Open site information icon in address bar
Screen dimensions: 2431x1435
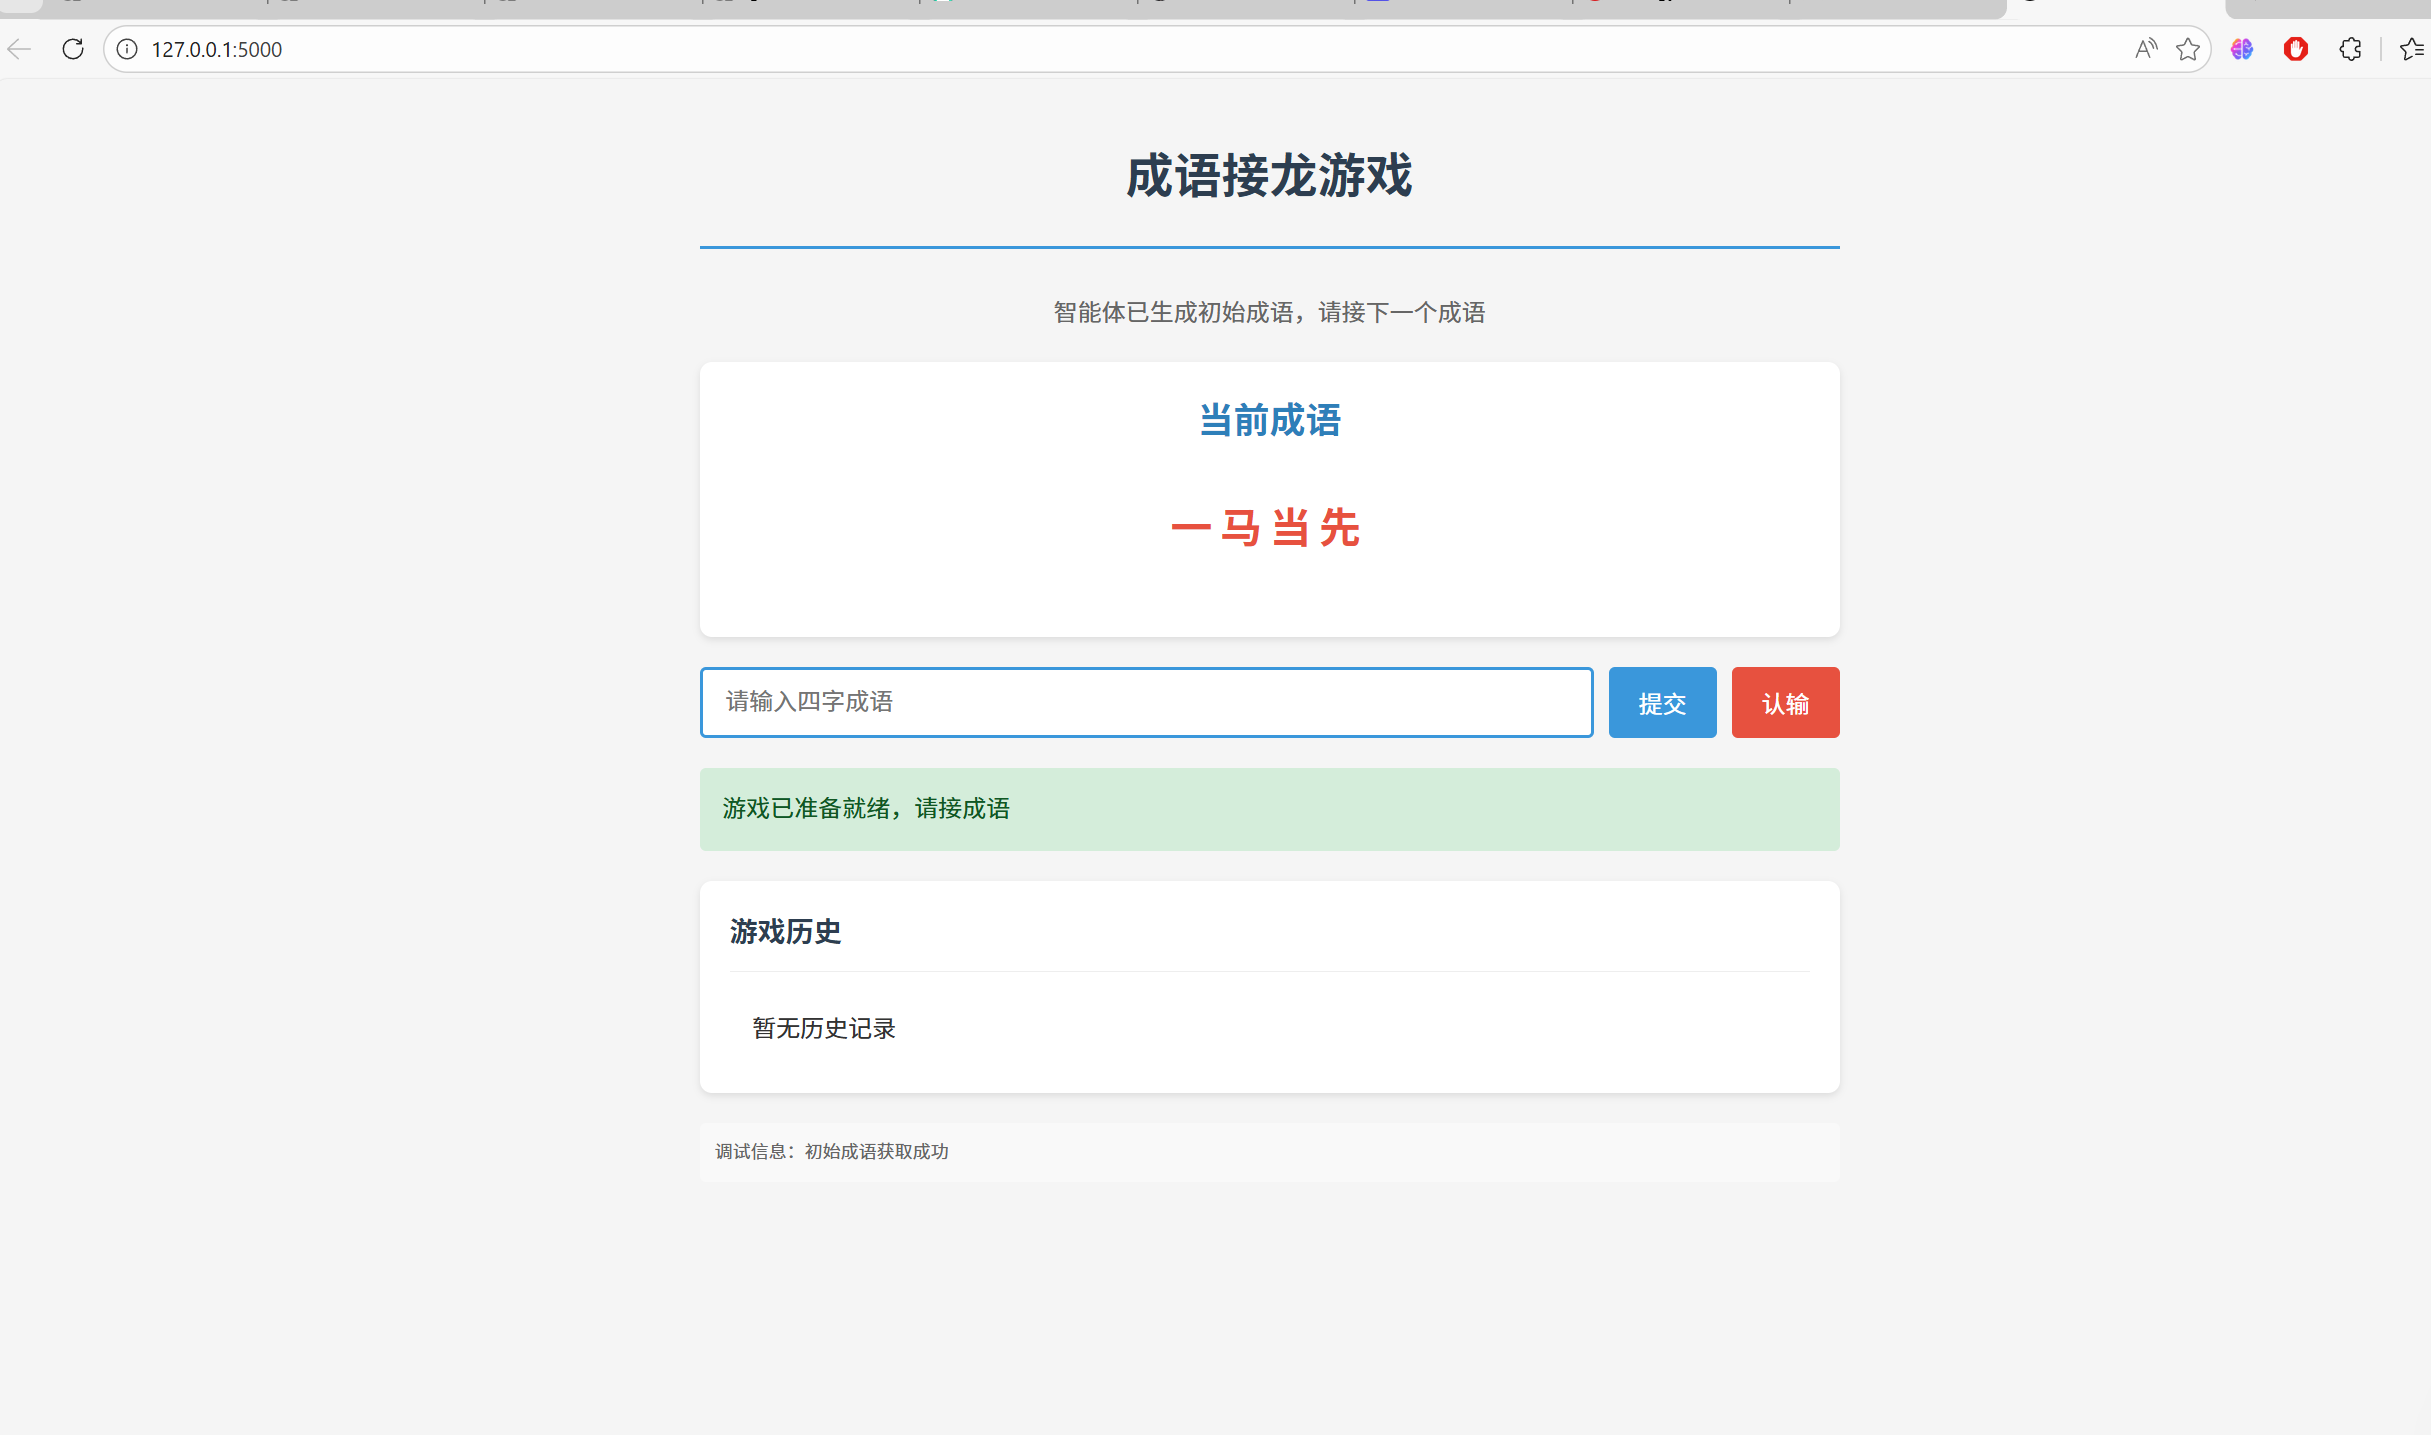click(x=127, y=49)
